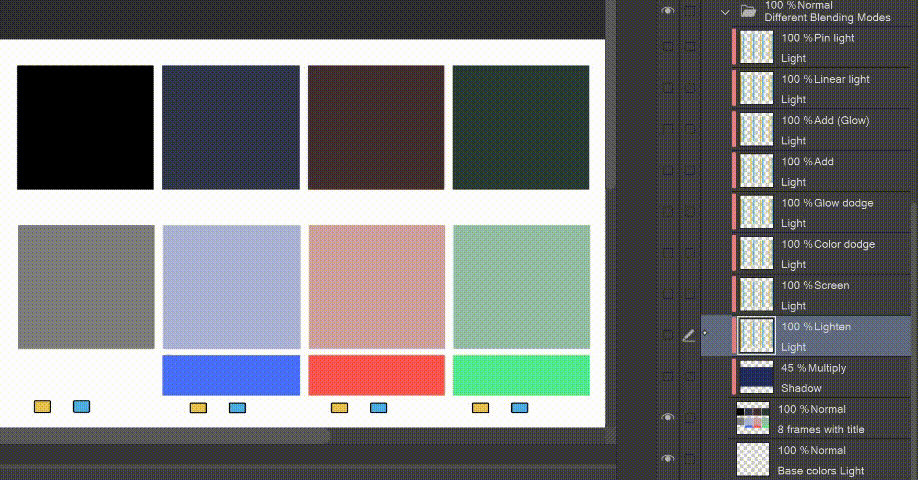Select the '100 % Add' layer name
Image resolution: width=918 pixels, height=480 pixels.
point(807,162)
